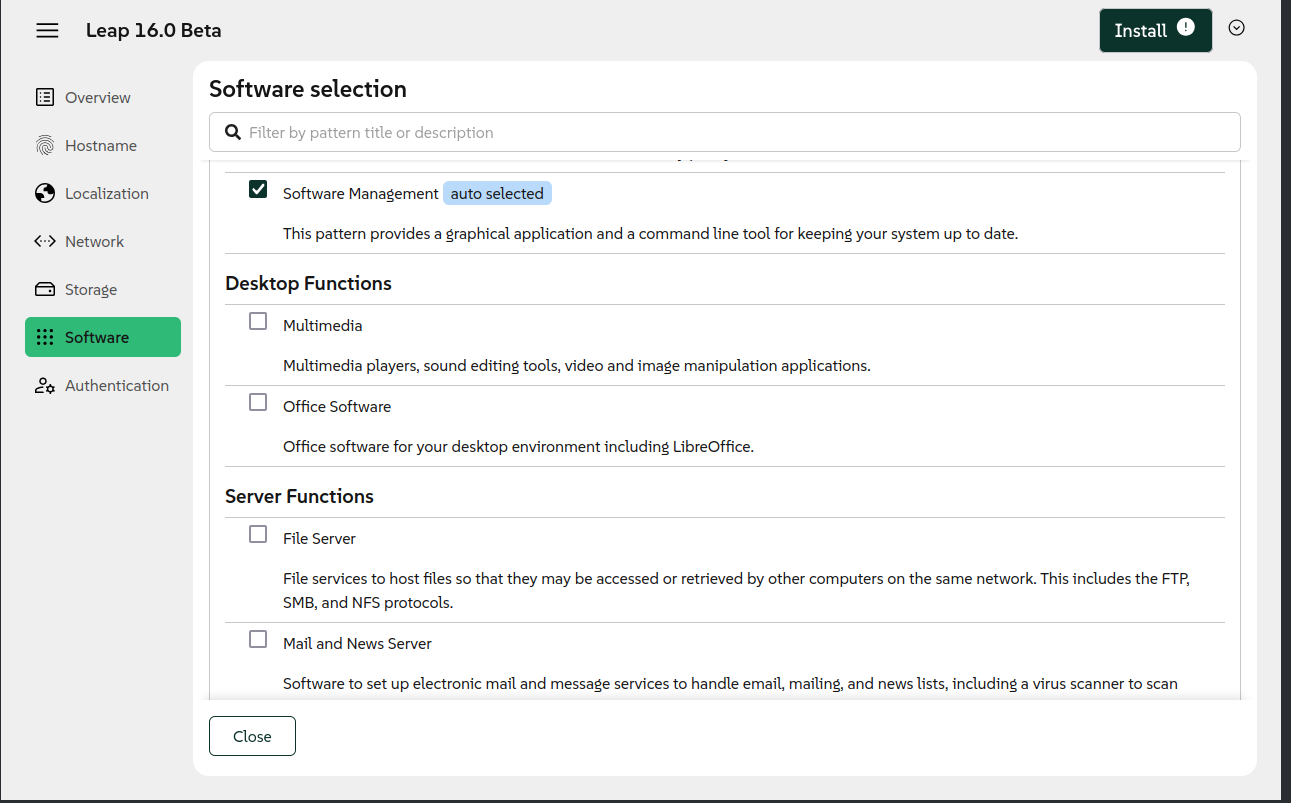
Task: Enable the Multimedia pattern checkbox
Action: [x=258, y=321]
